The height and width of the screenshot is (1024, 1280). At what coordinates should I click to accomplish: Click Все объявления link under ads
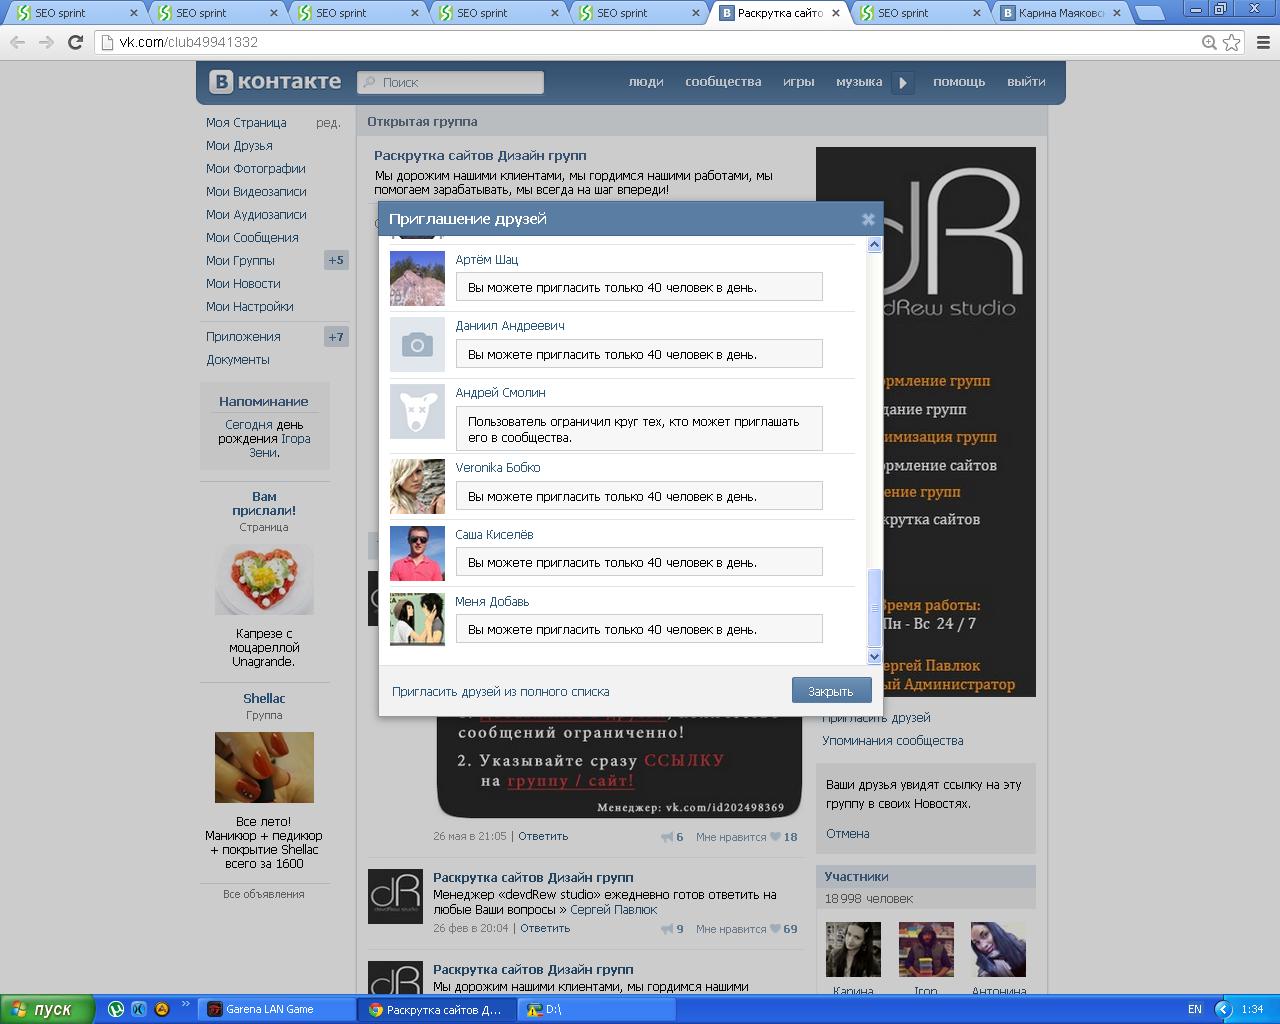click(264, 894)
